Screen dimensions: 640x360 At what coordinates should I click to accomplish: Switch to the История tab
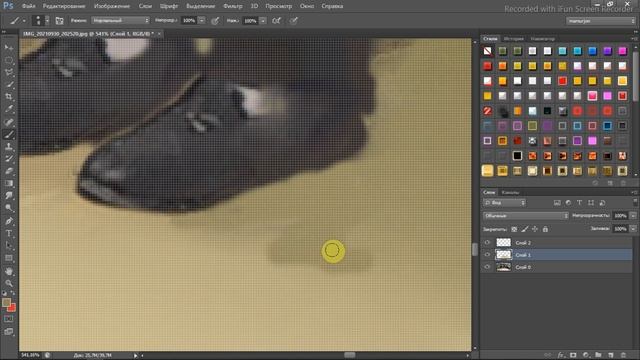[514, 39]
